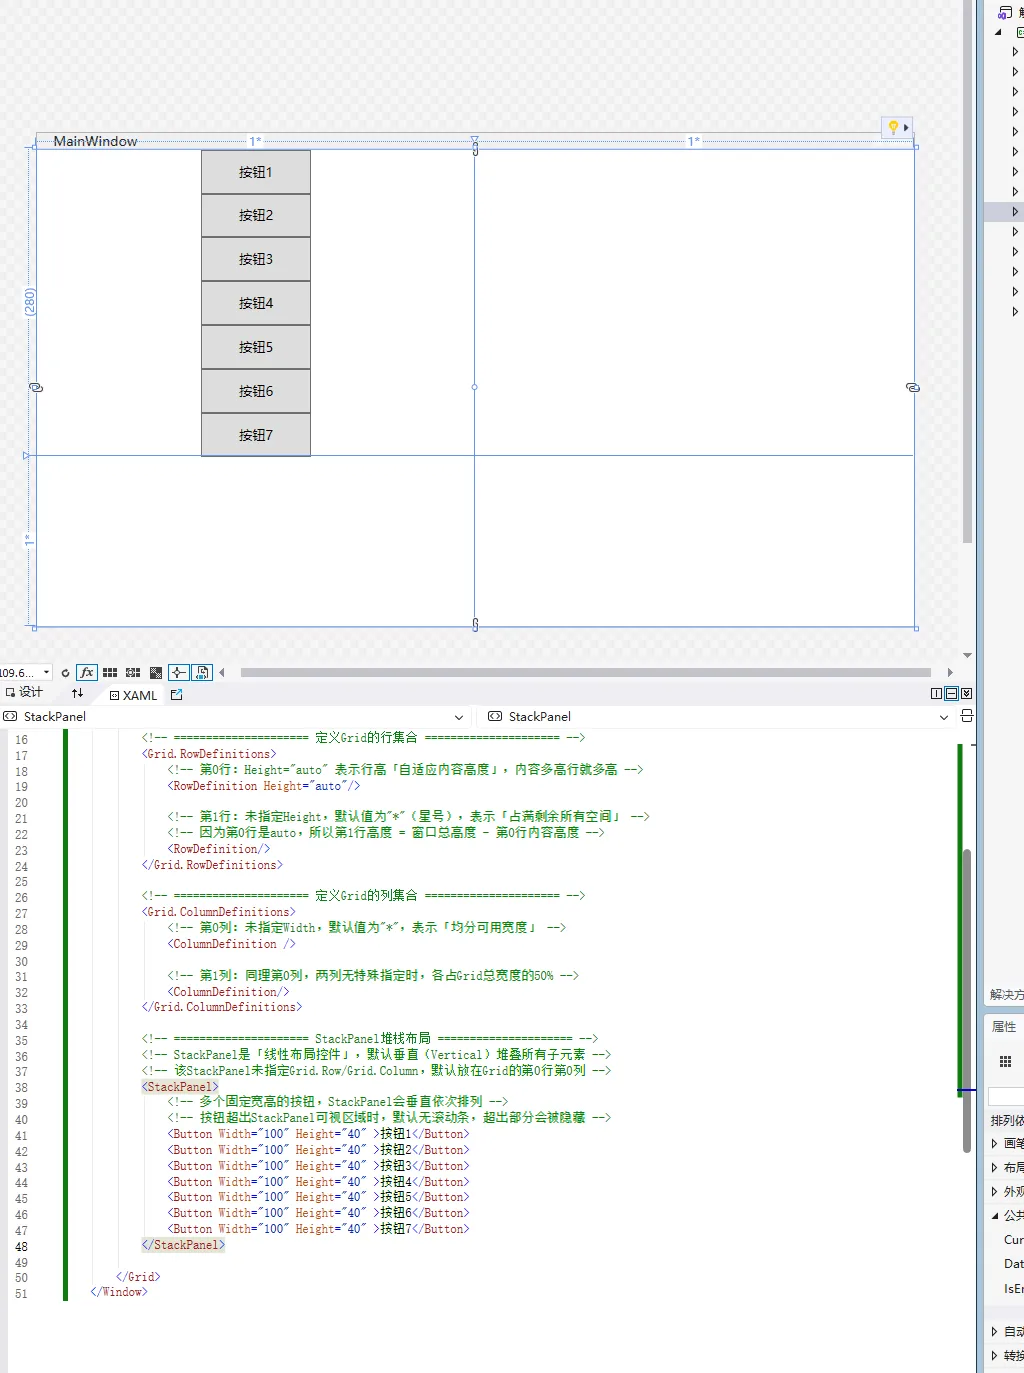Viewport: 1024px width, 1373px height.
Task: Click the Properties panel search field
Action: (x=1006, y=1096)
